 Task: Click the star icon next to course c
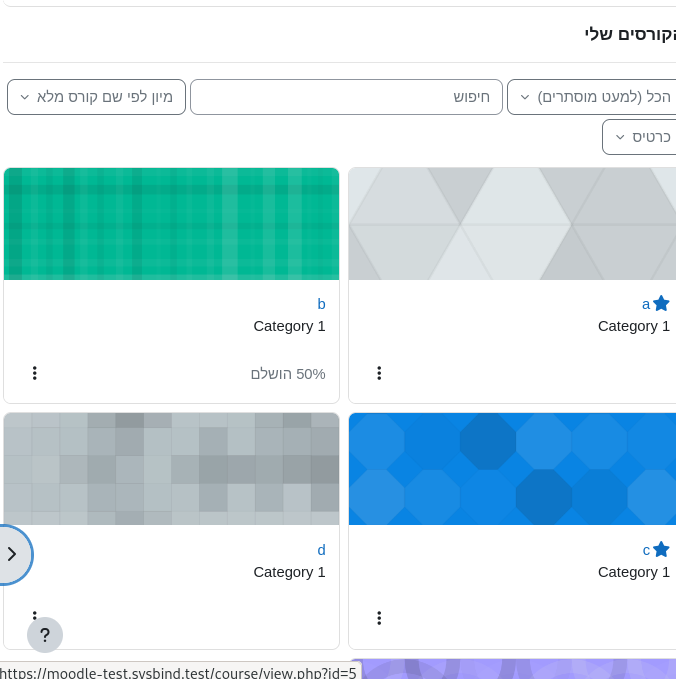click(x=661, y=550)
